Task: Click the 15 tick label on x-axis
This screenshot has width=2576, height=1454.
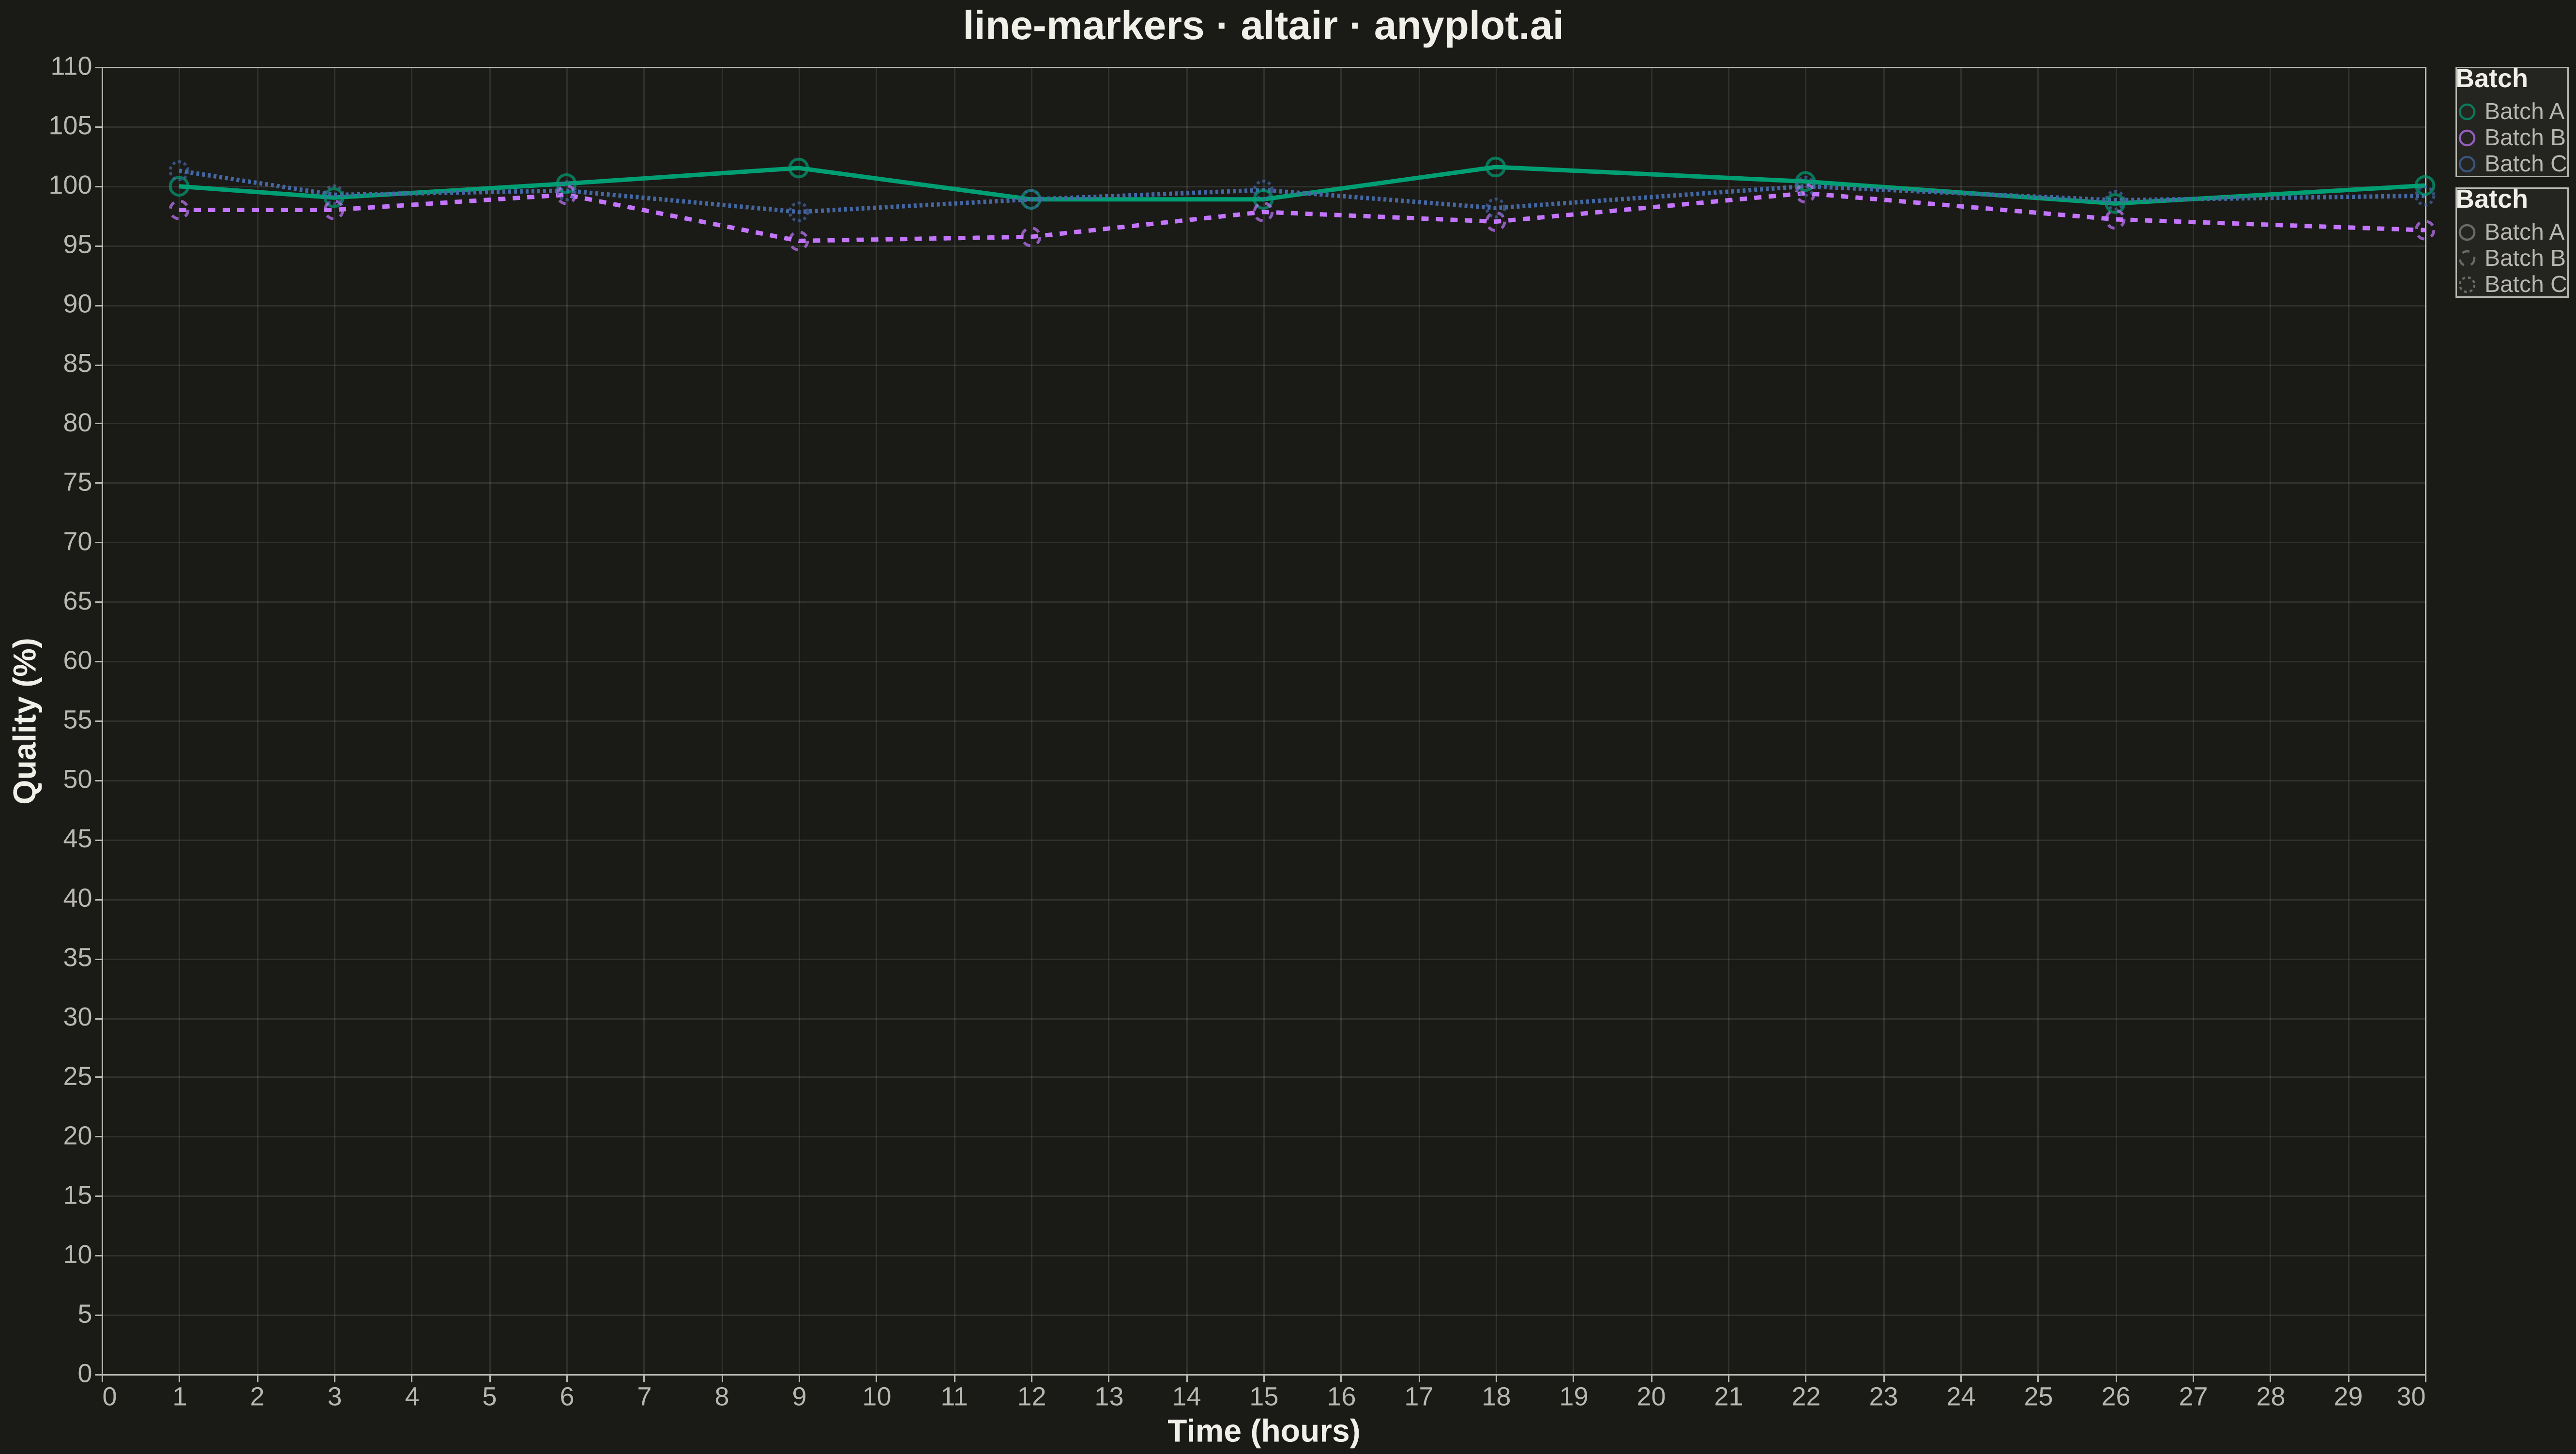Action: (x=1263, y=1397)
